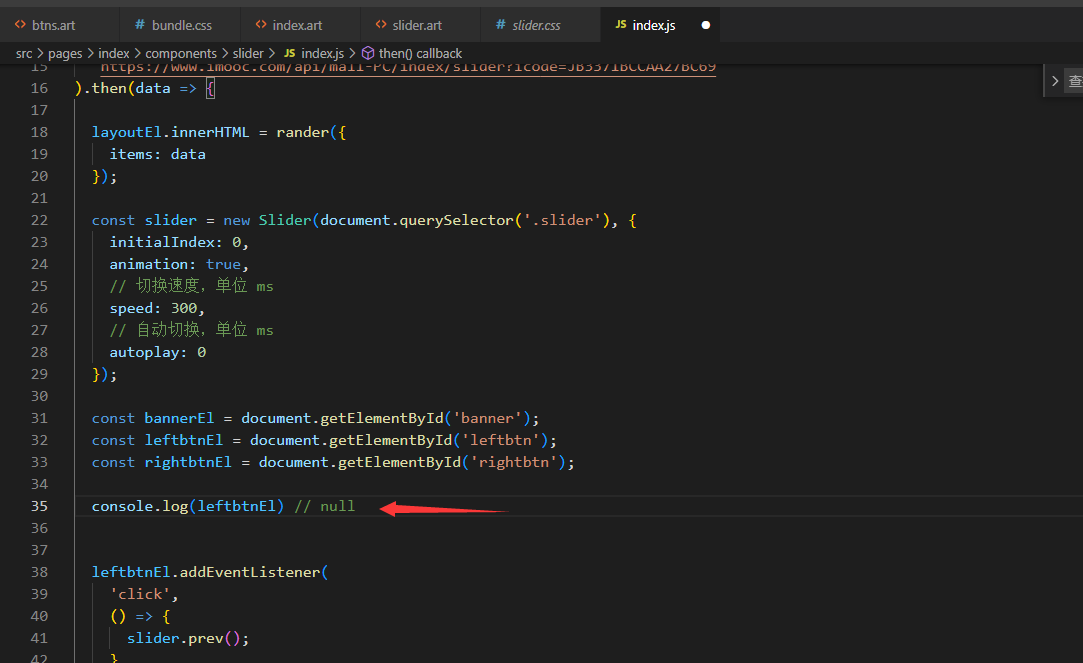Select the slider folder in the breadcrumb
Image resolution: width=1083 pixels, height=663 pixels.
[248, 53]
